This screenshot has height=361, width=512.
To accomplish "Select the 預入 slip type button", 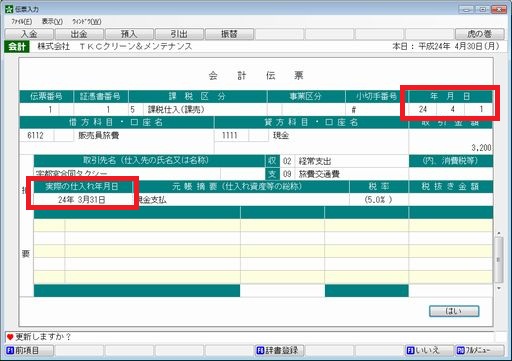I will (x=129, y=34).
